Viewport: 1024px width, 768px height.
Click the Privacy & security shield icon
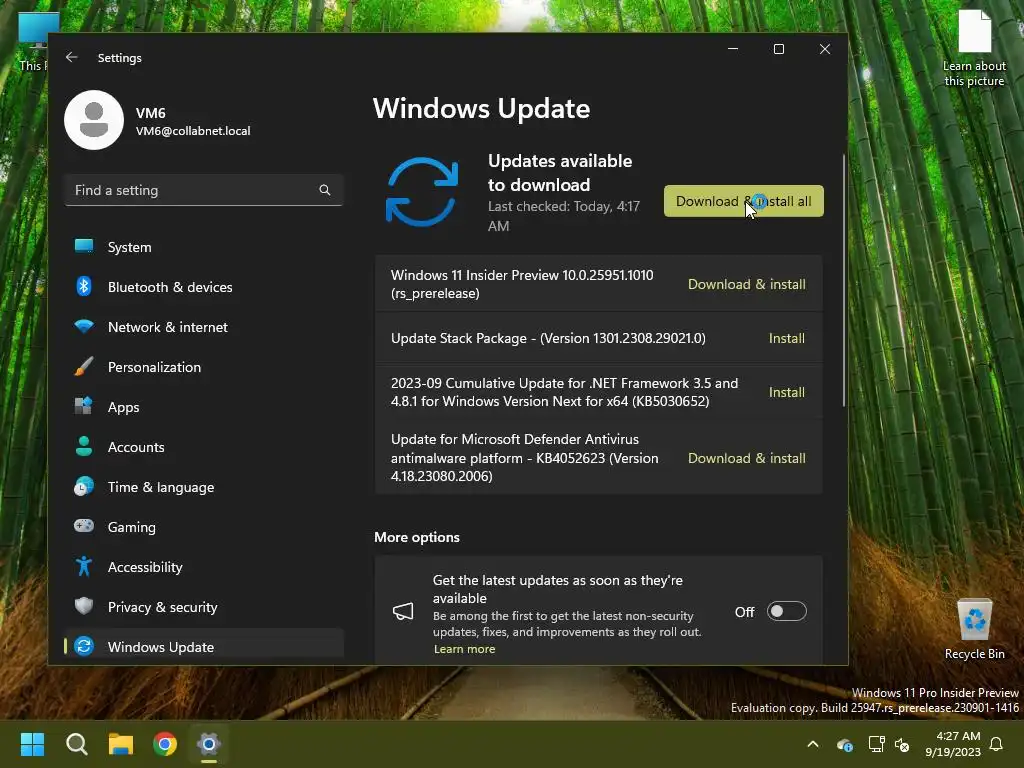coord(84,606)
